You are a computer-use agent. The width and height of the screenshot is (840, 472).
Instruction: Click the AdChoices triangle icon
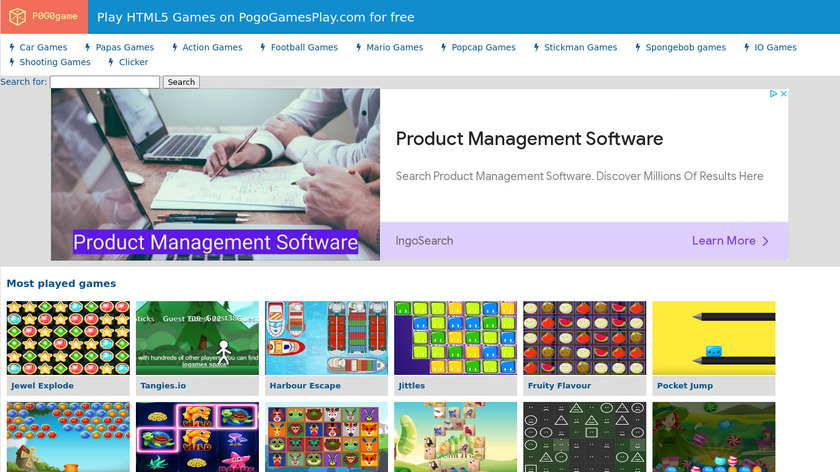[773, 94]
